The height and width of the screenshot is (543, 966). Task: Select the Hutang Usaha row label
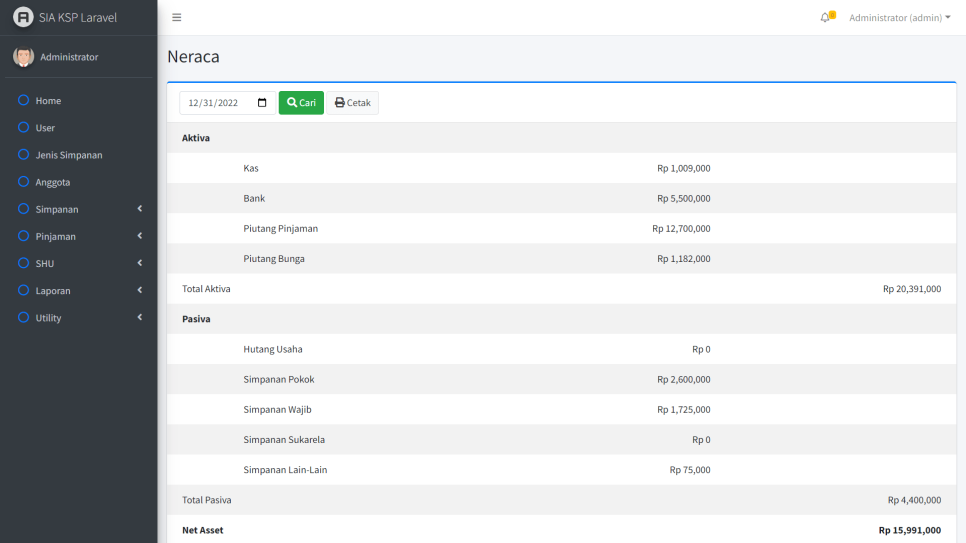(x=273, y=349)
